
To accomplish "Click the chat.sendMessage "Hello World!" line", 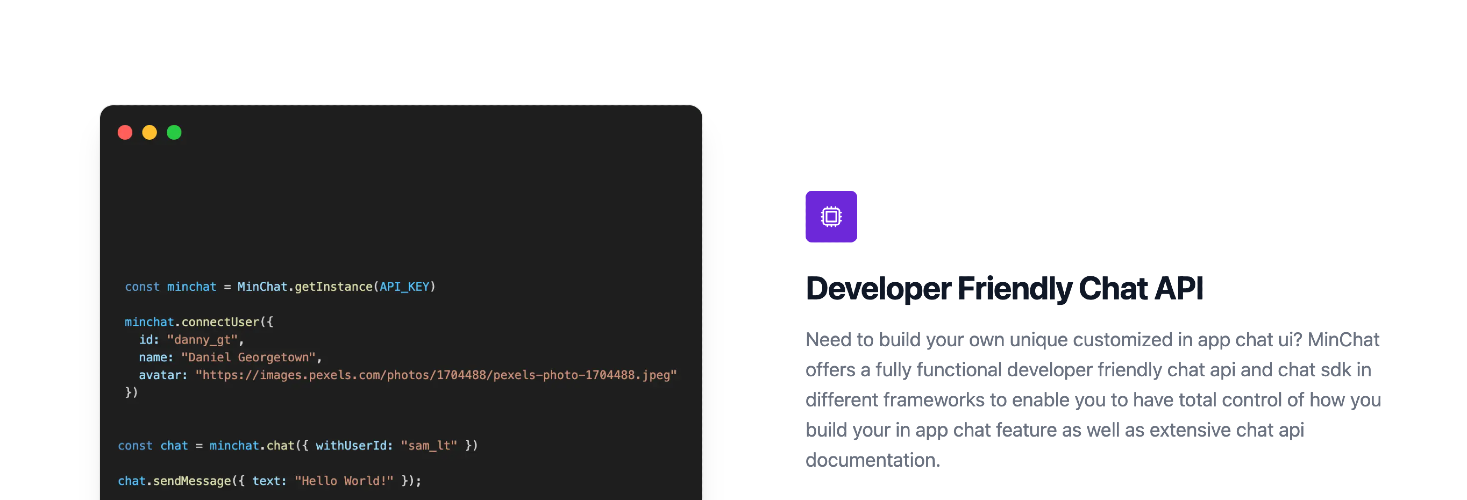I will pyautogui.click(x=270, y=481).
